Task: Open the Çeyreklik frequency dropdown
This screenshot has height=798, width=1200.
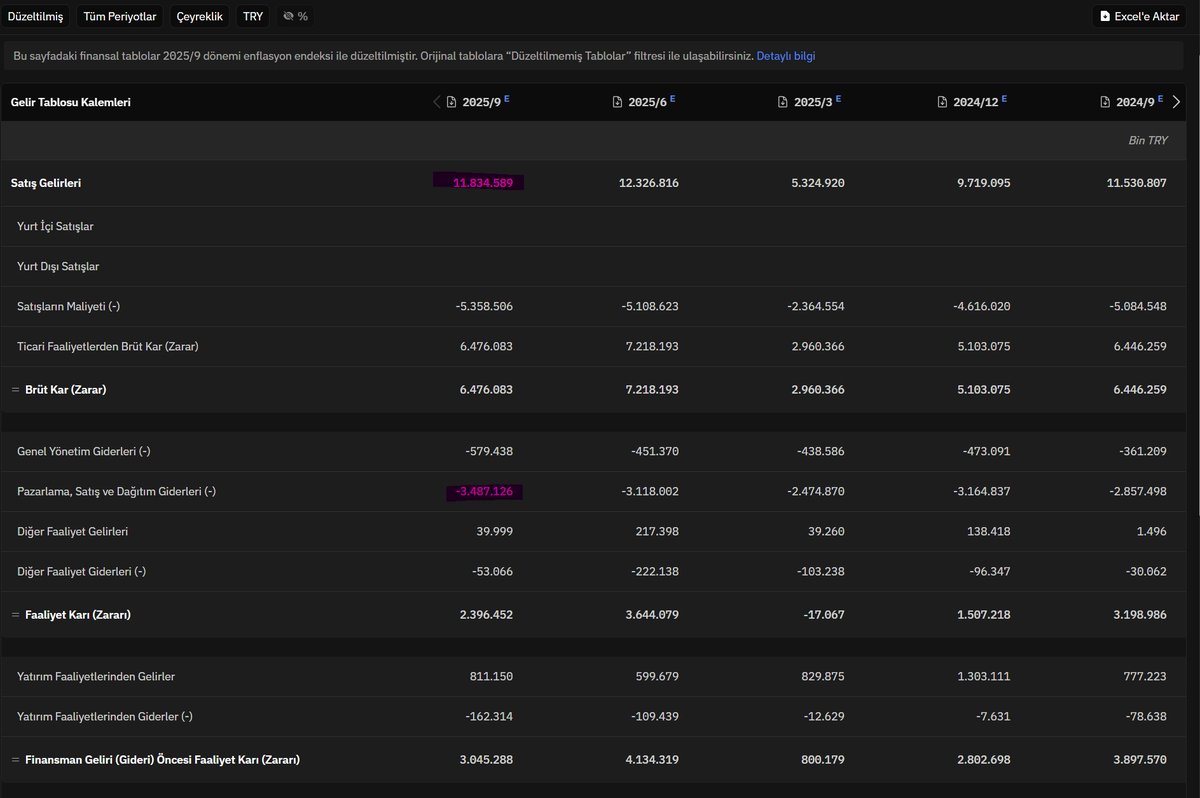Action: pos(200,16)
